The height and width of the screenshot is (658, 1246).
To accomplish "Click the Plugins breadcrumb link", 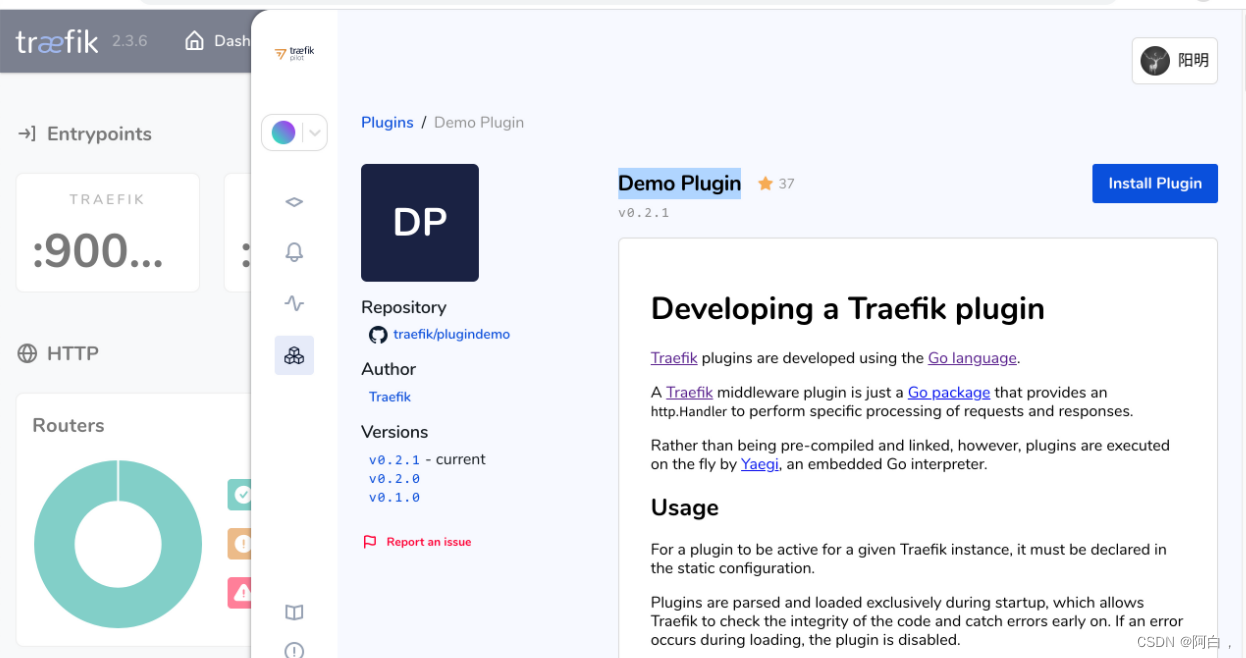I will pyautogui.click(x=387, y=122).
